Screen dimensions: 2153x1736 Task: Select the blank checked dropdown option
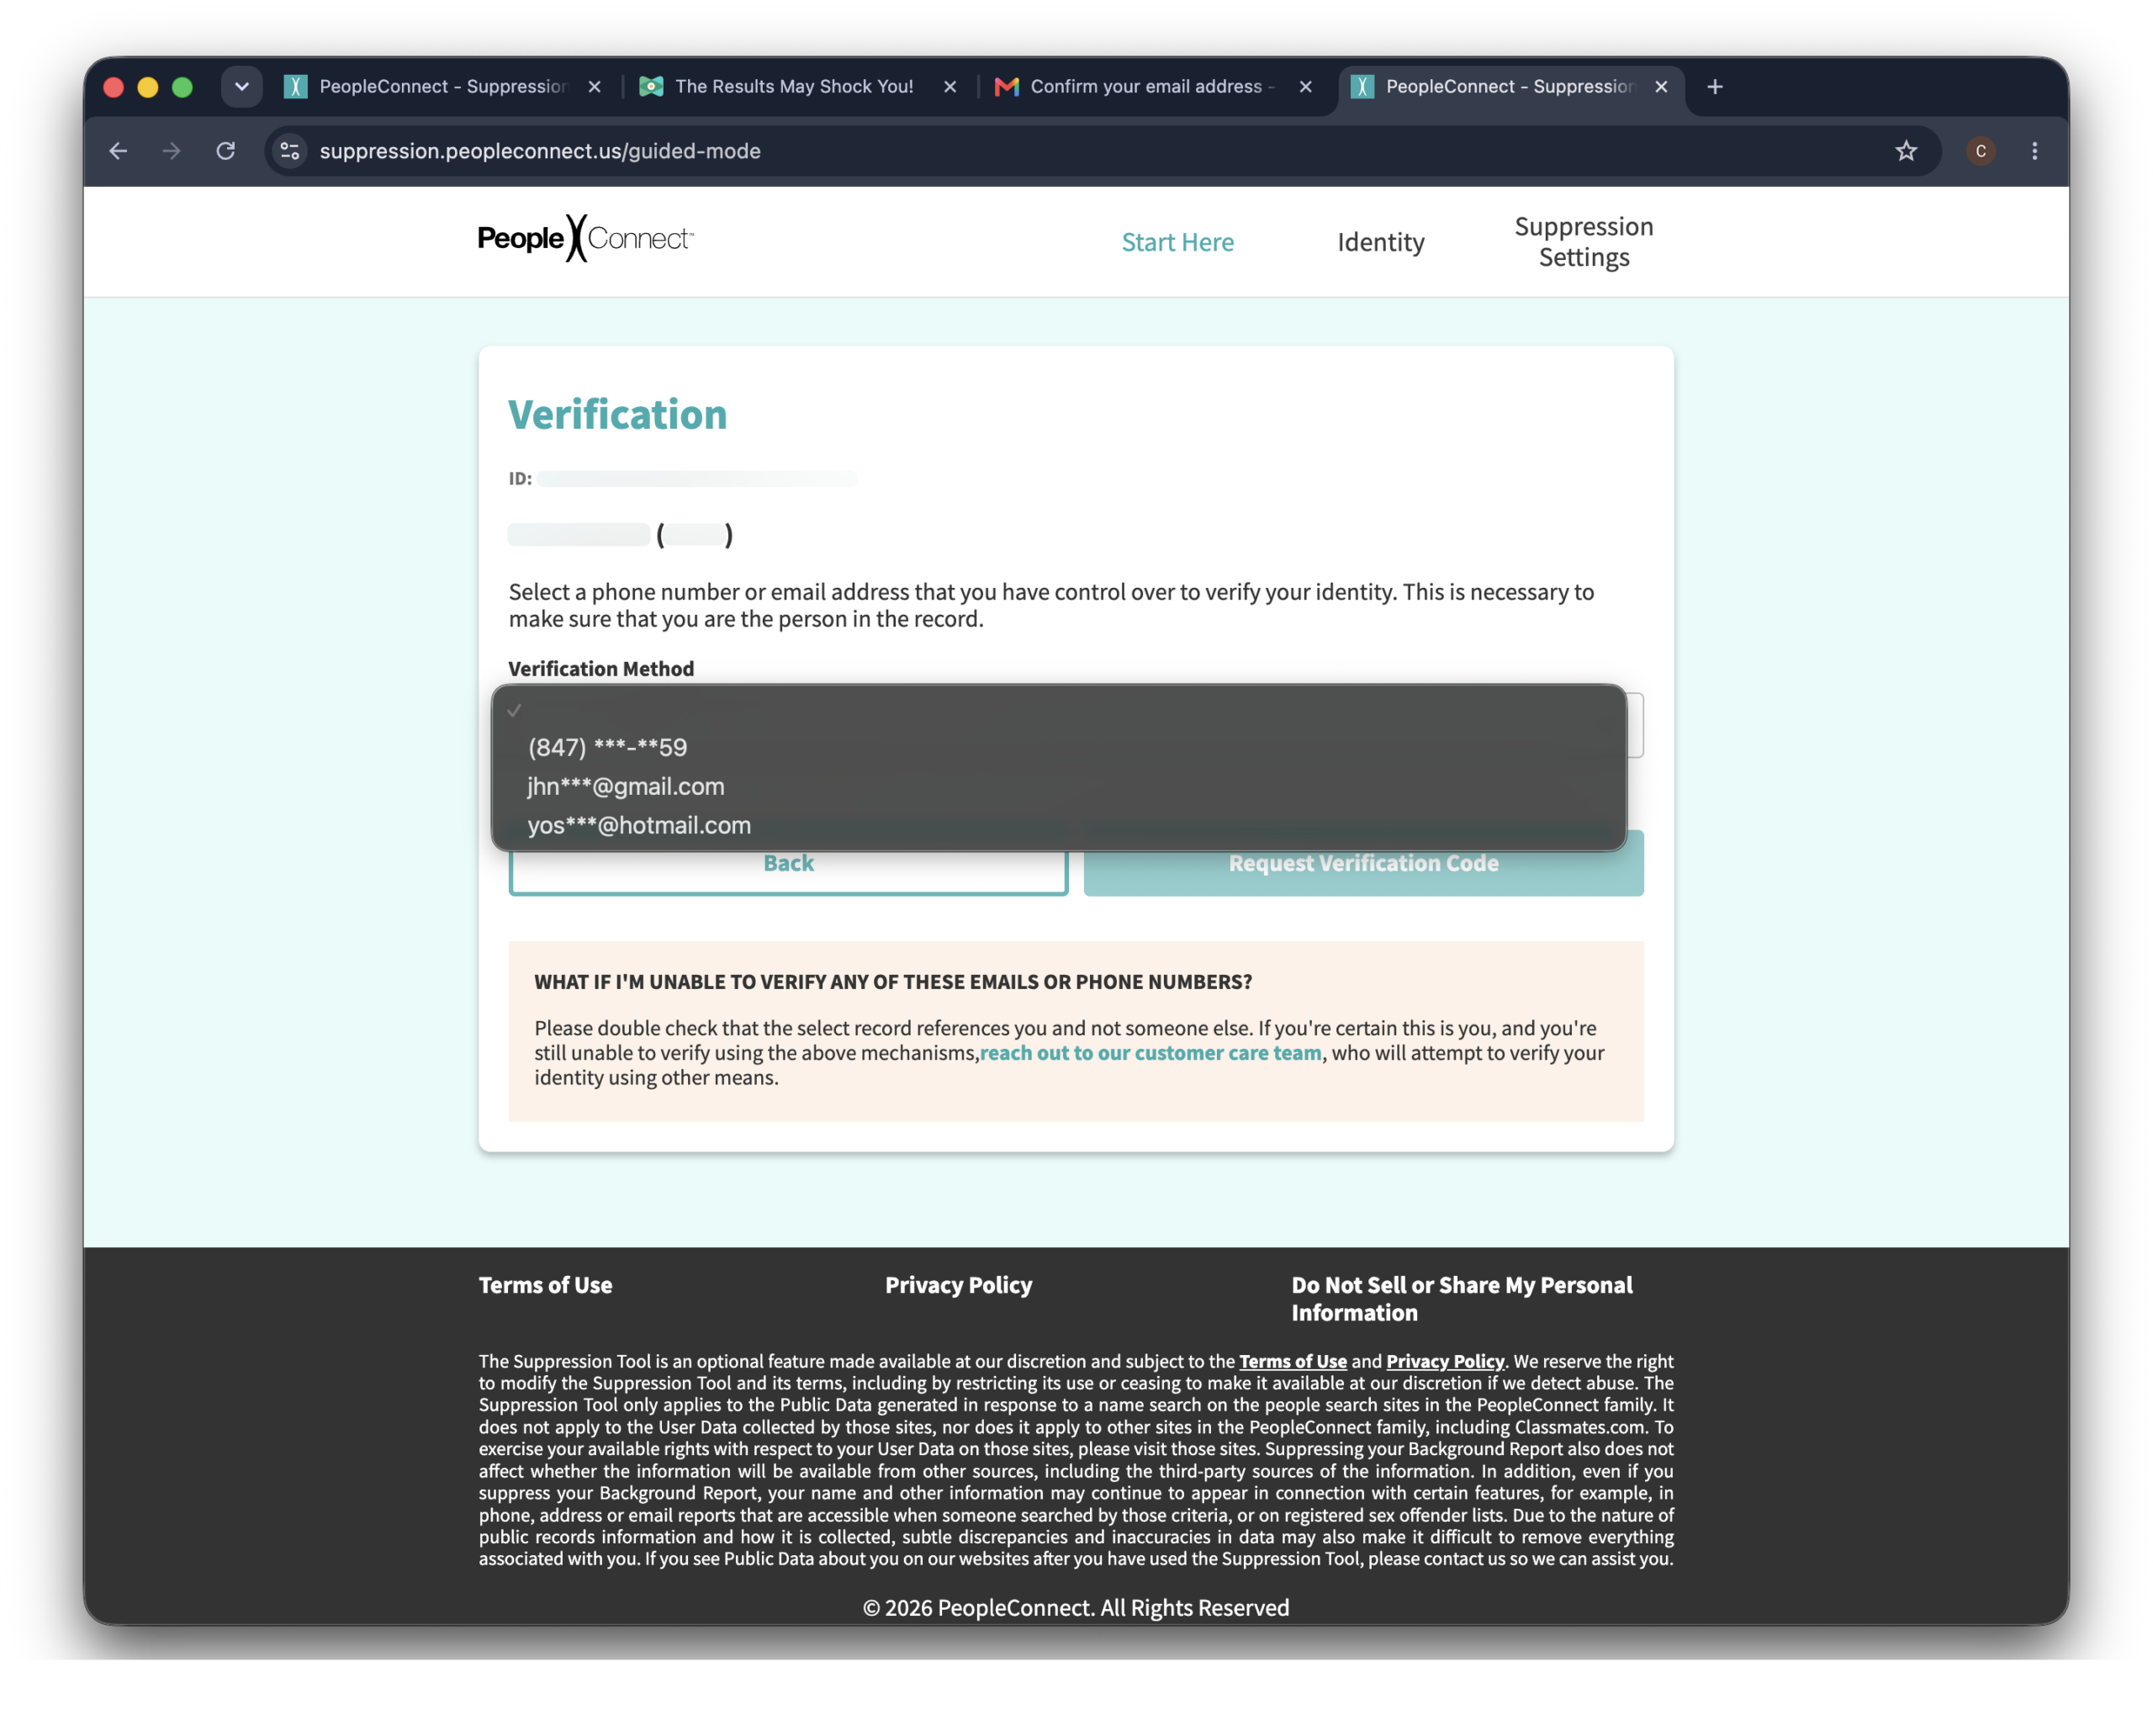[1058, 710]
